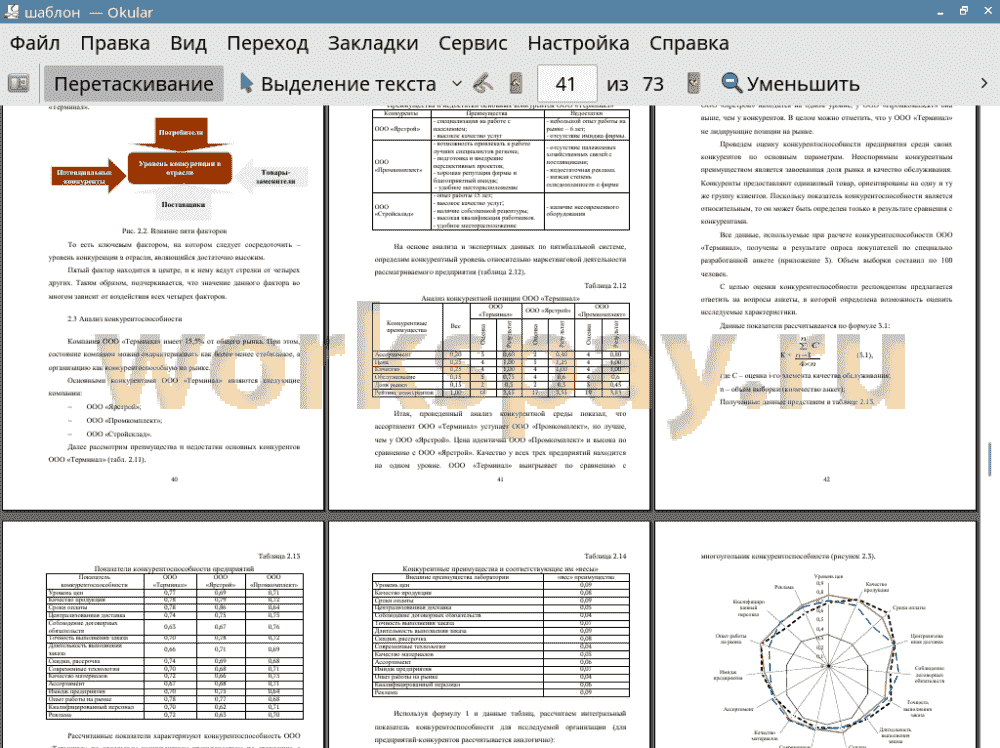1000x748 pixels.
Task: Click the list item 'ООО «Стройсклад»'
Action: point(119,434)
